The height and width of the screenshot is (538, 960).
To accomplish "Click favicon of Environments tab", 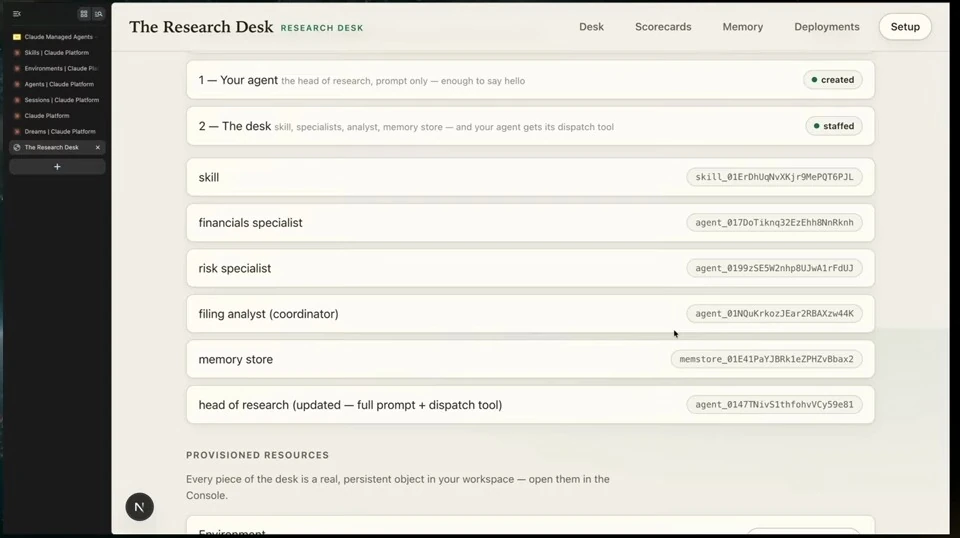I will point(17,69).
